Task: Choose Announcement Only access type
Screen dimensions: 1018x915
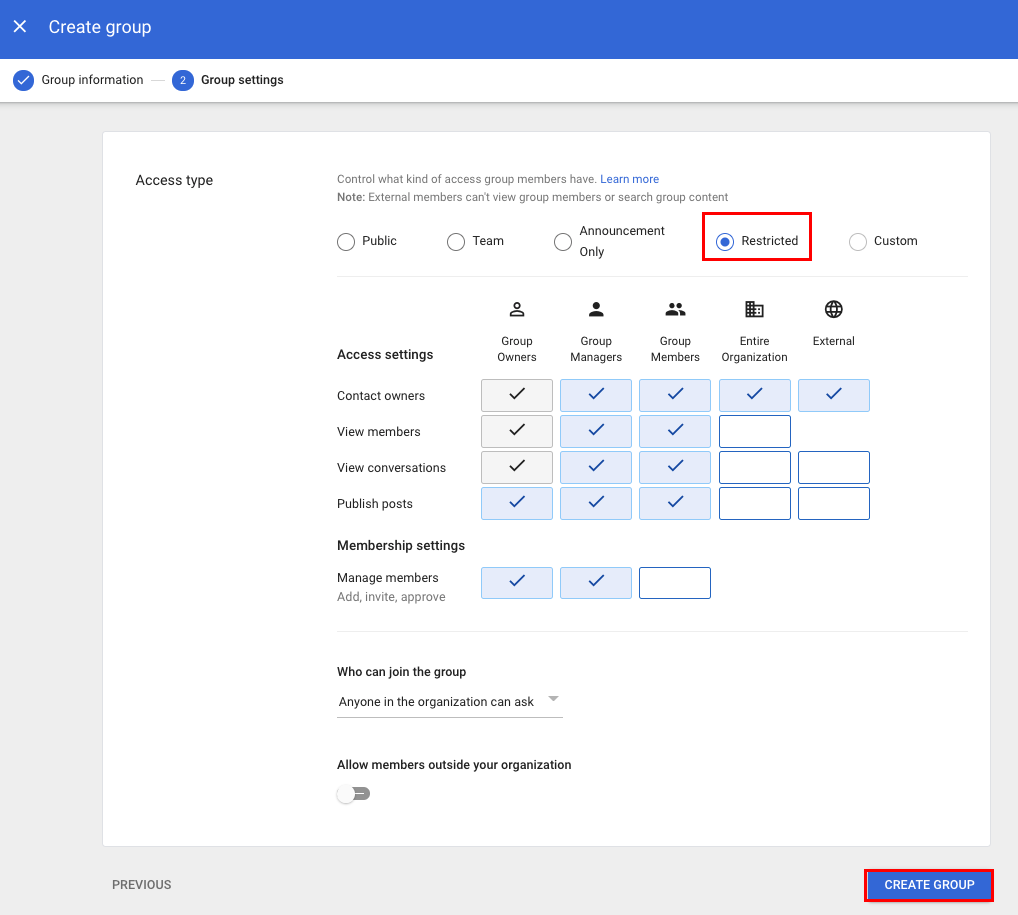Action: [x=563, y=242]
